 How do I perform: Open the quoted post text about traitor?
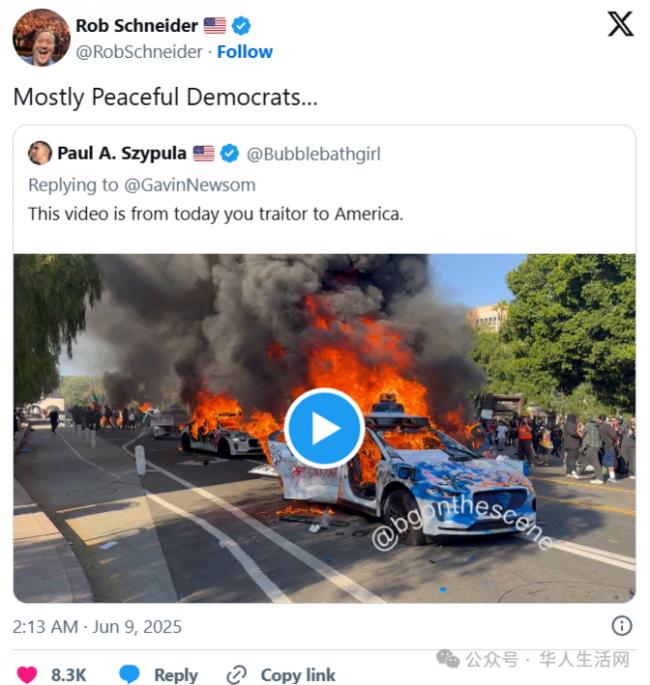(x=215, y=213)
